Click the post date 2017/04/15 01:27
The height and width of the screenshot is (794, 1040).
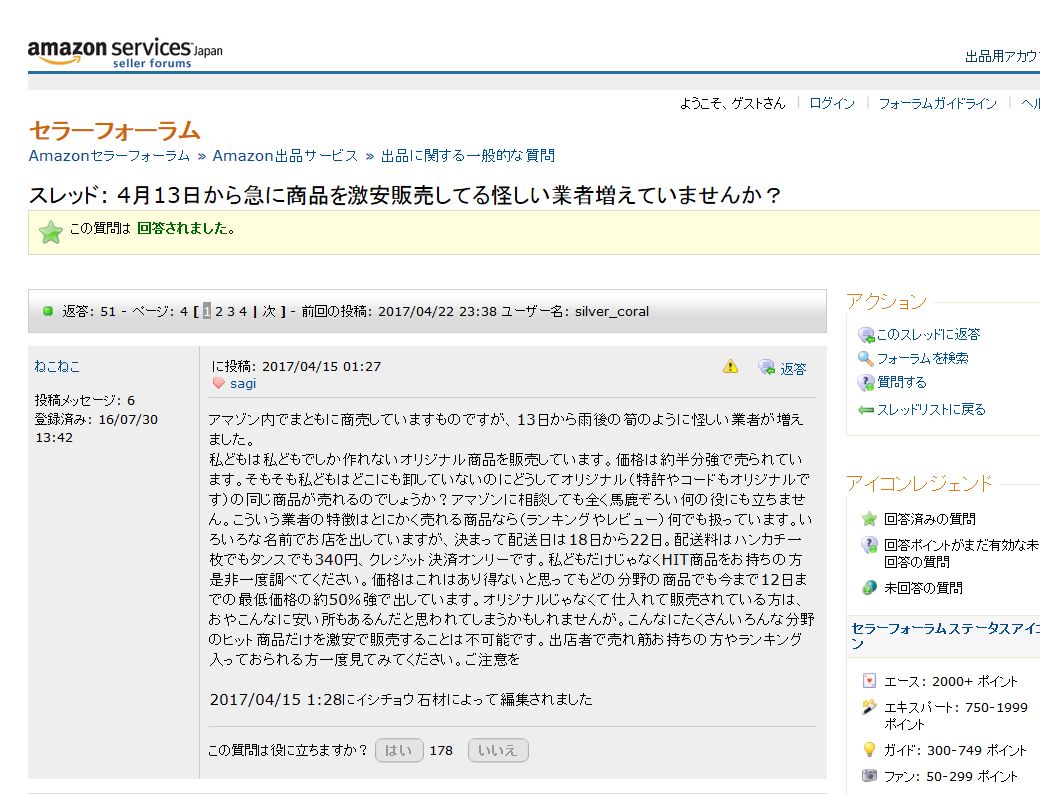(321, 366)
